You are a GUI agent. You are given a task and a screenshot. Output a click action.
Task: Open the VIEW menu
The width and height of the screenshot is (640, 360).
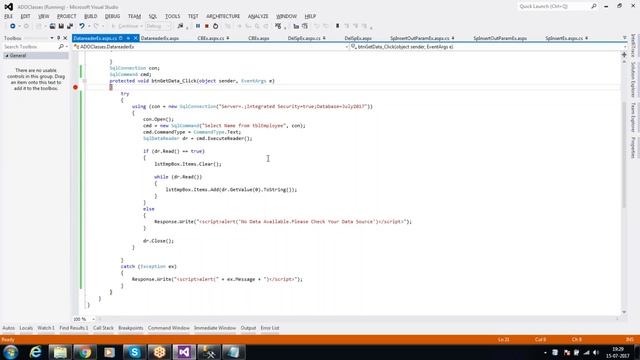pos(44,16)
